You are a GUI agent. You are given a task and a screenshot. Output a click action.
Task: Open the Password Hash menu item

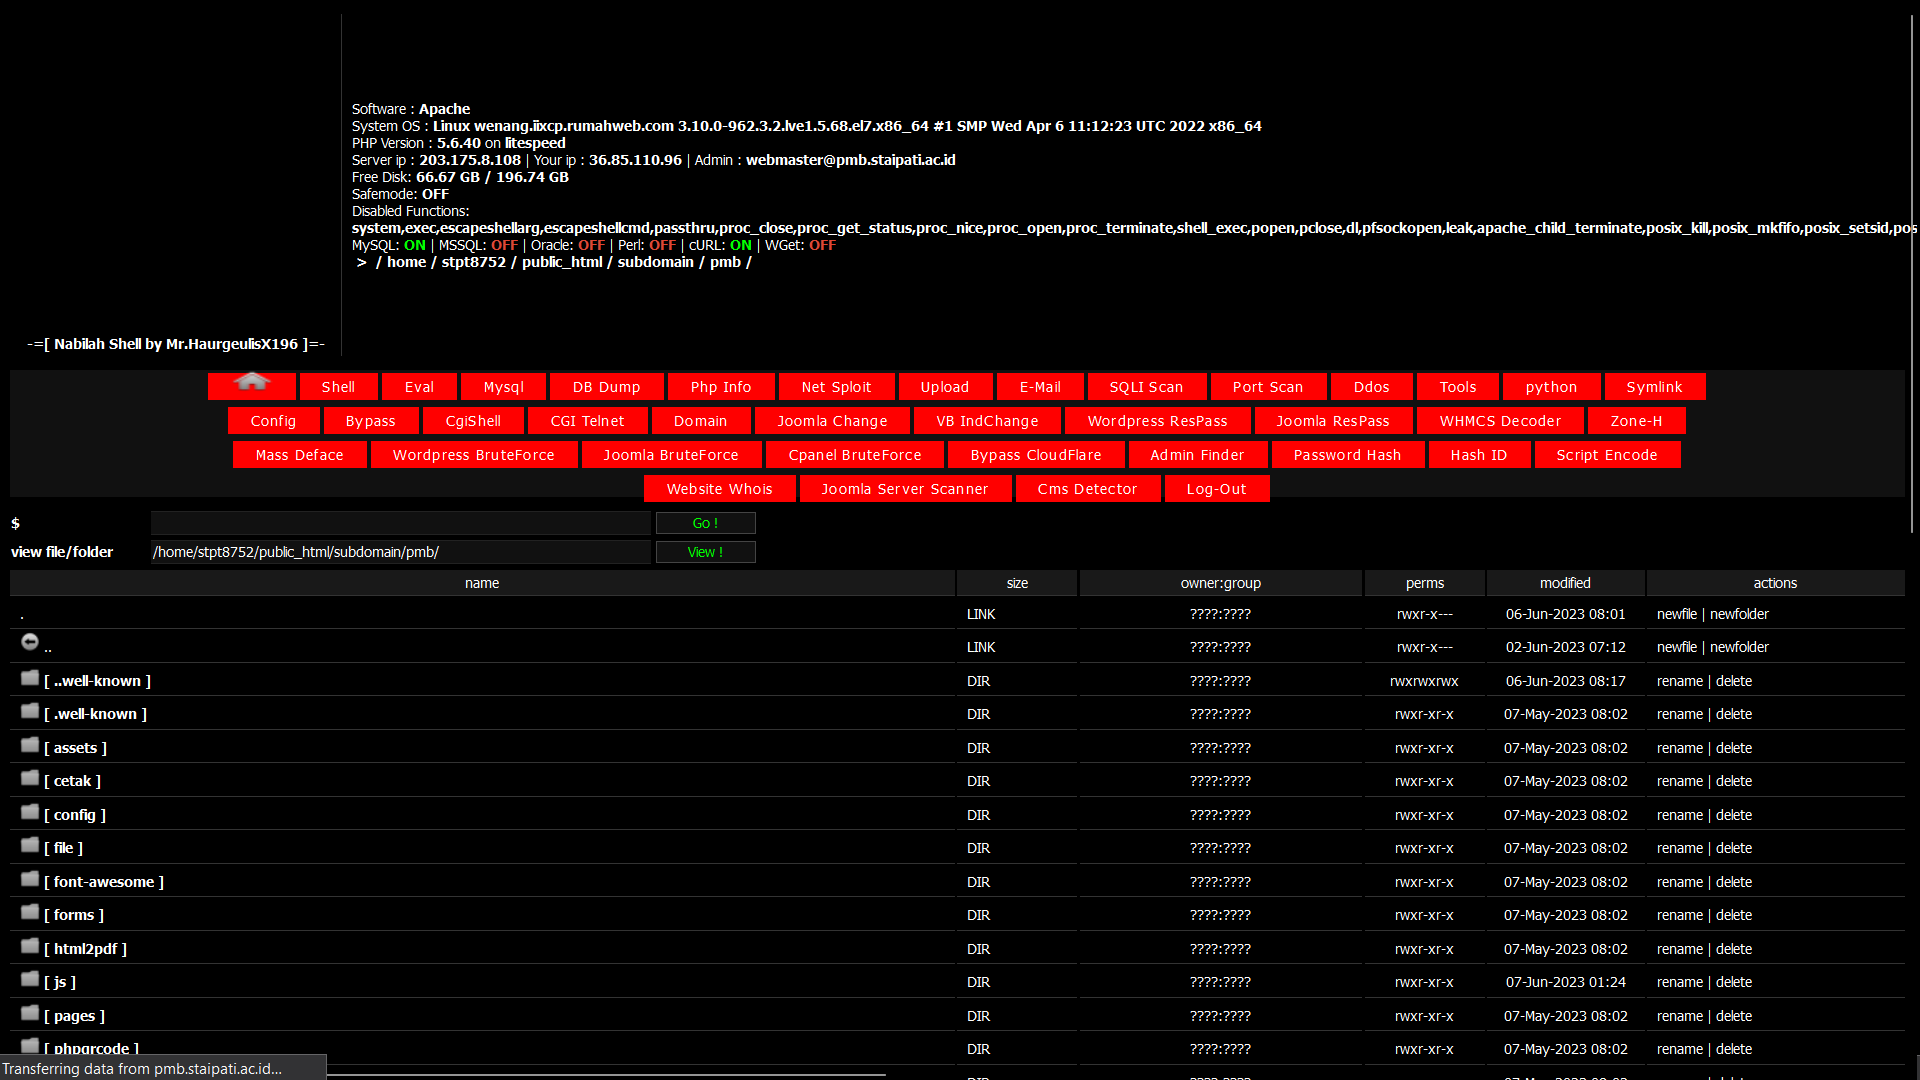(1348, 455)
